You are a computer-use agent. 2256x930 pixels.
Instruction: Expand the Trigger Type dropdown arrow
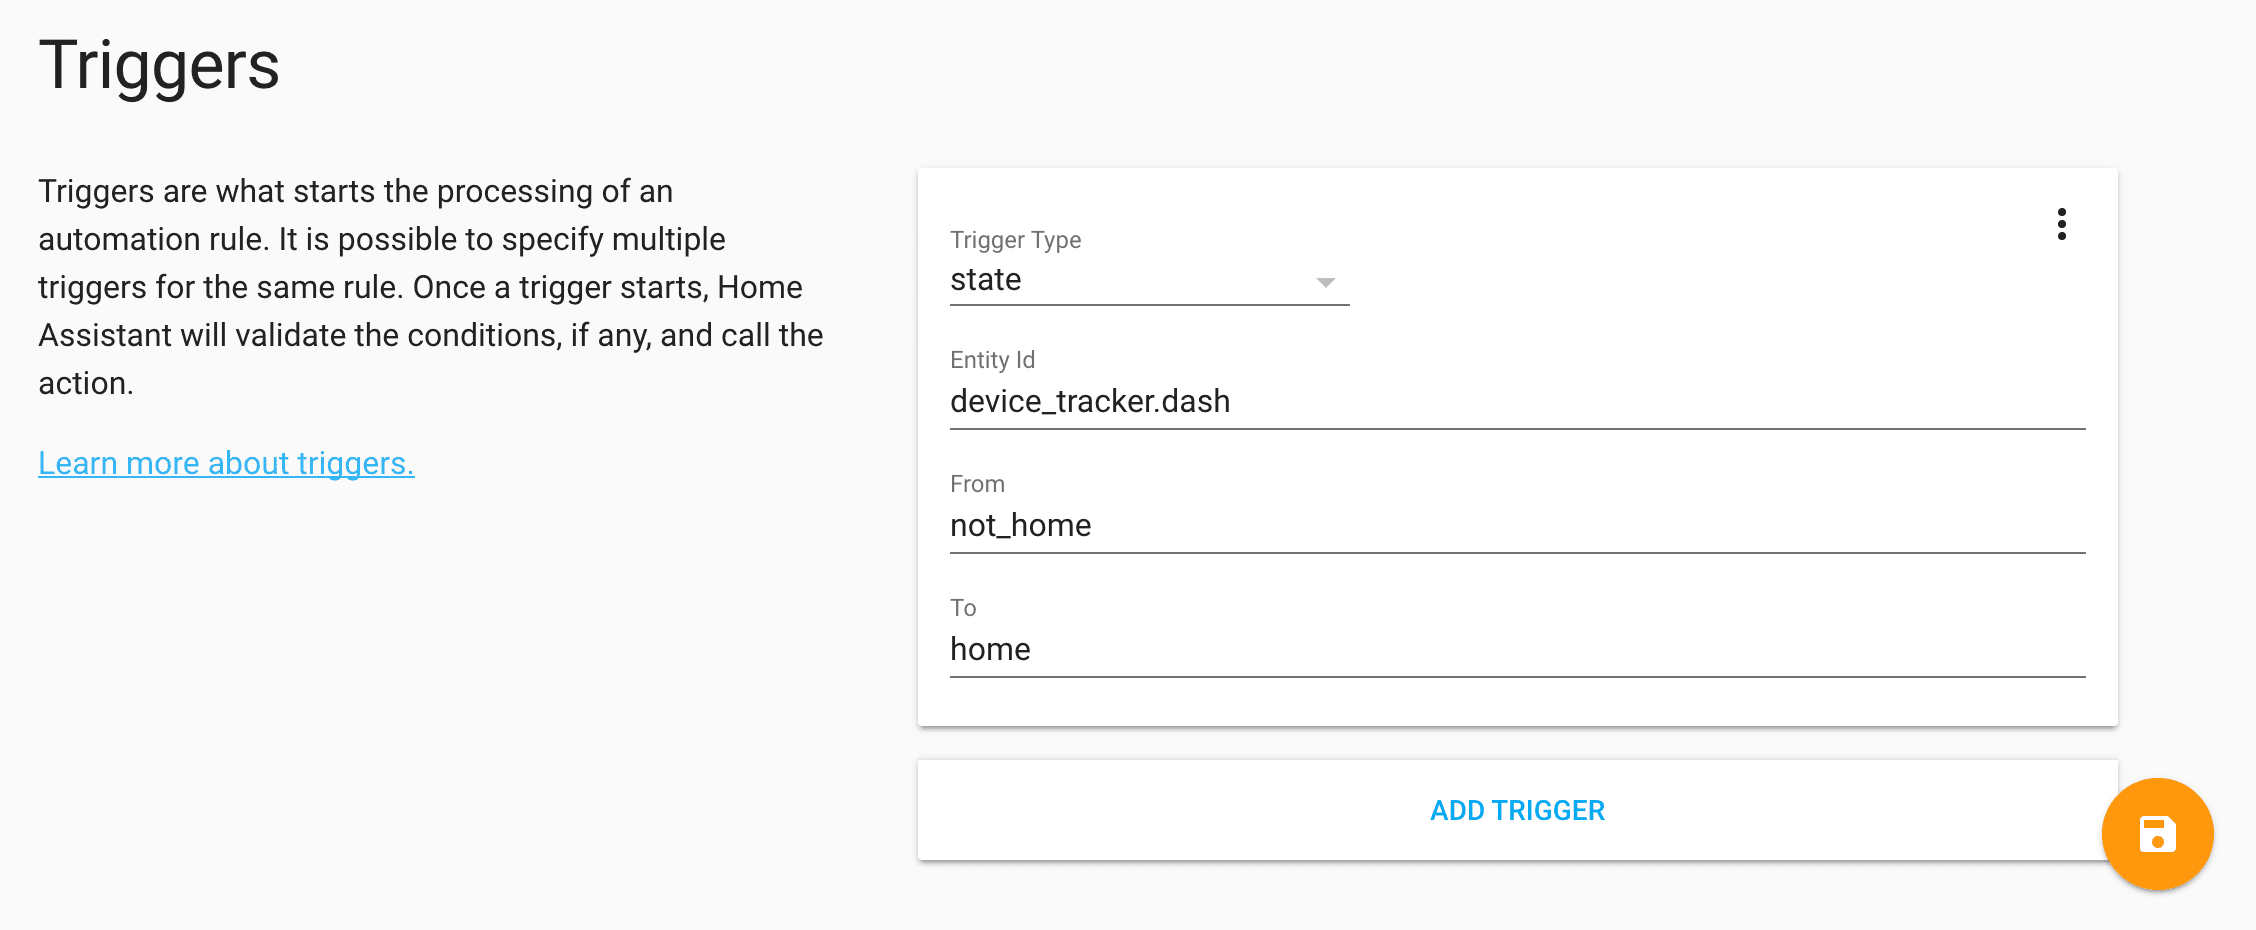1325,283
